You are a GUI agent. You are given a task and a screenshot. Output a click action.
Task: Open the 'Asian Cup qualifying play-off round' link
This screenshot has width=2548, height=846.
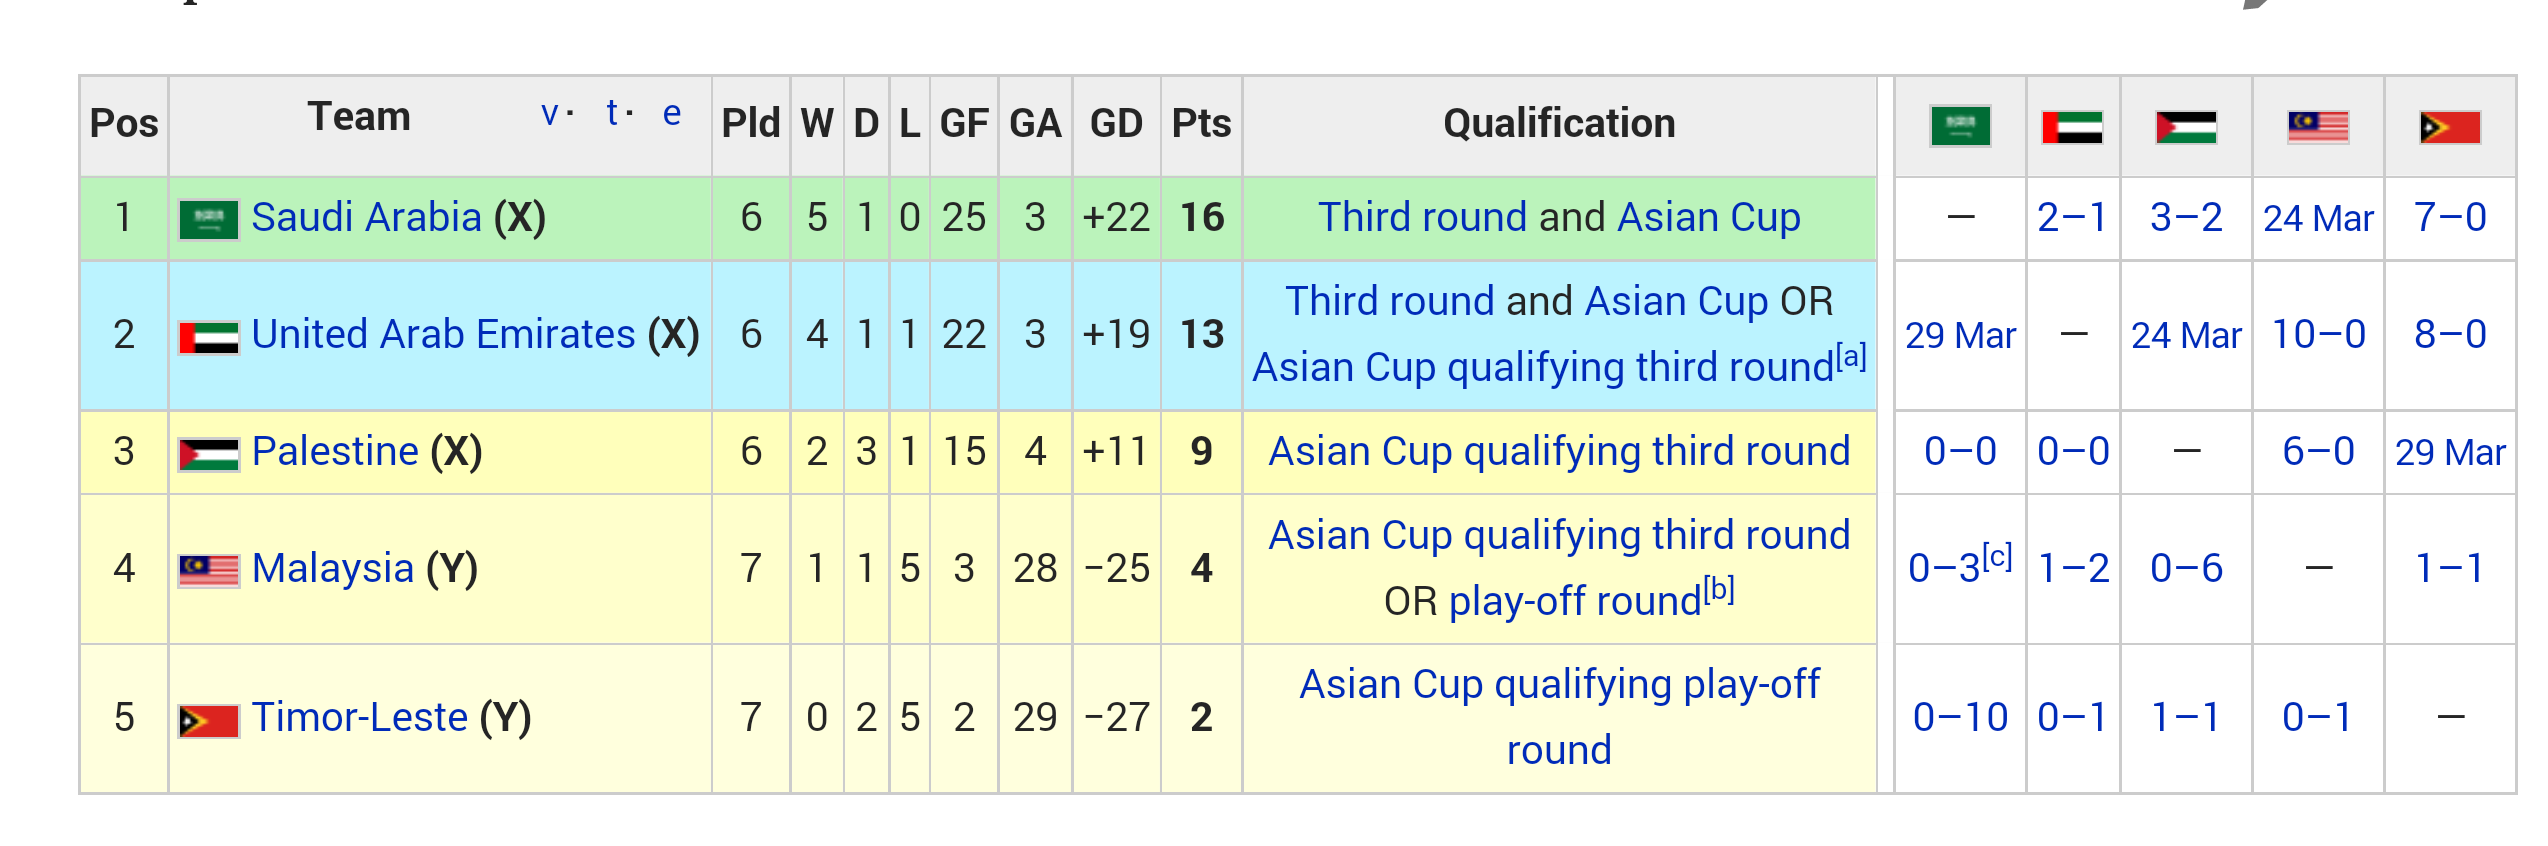pos(1559,717)
